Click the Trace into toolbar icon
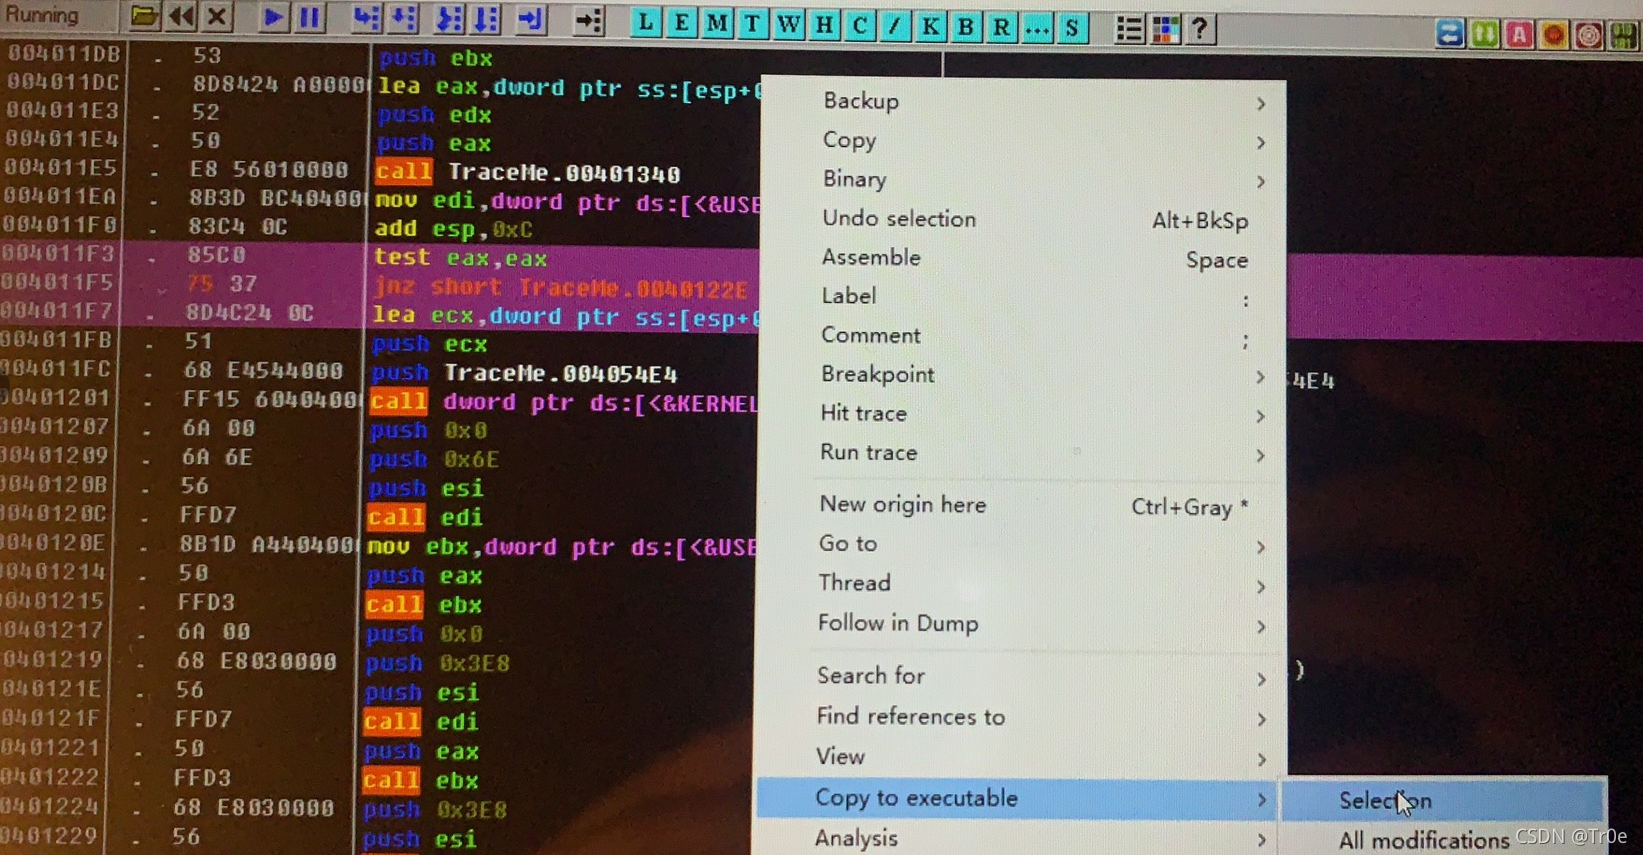The width and height of the screenshot is (1643, 855). 449,19
